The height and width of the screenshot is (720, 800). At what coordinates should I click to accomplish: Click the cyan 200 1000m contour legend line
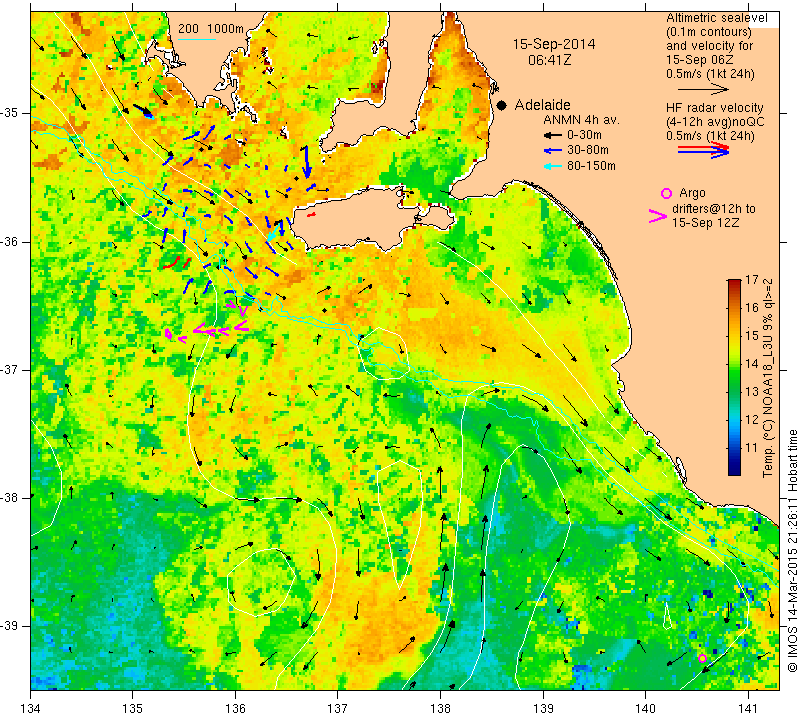(197, 39)
